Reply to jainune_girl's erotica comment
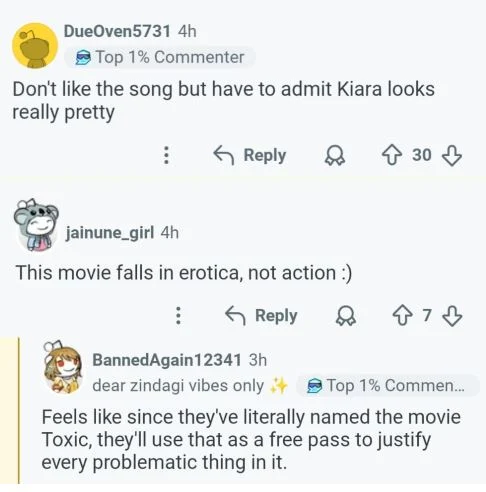 pos(261,315)
